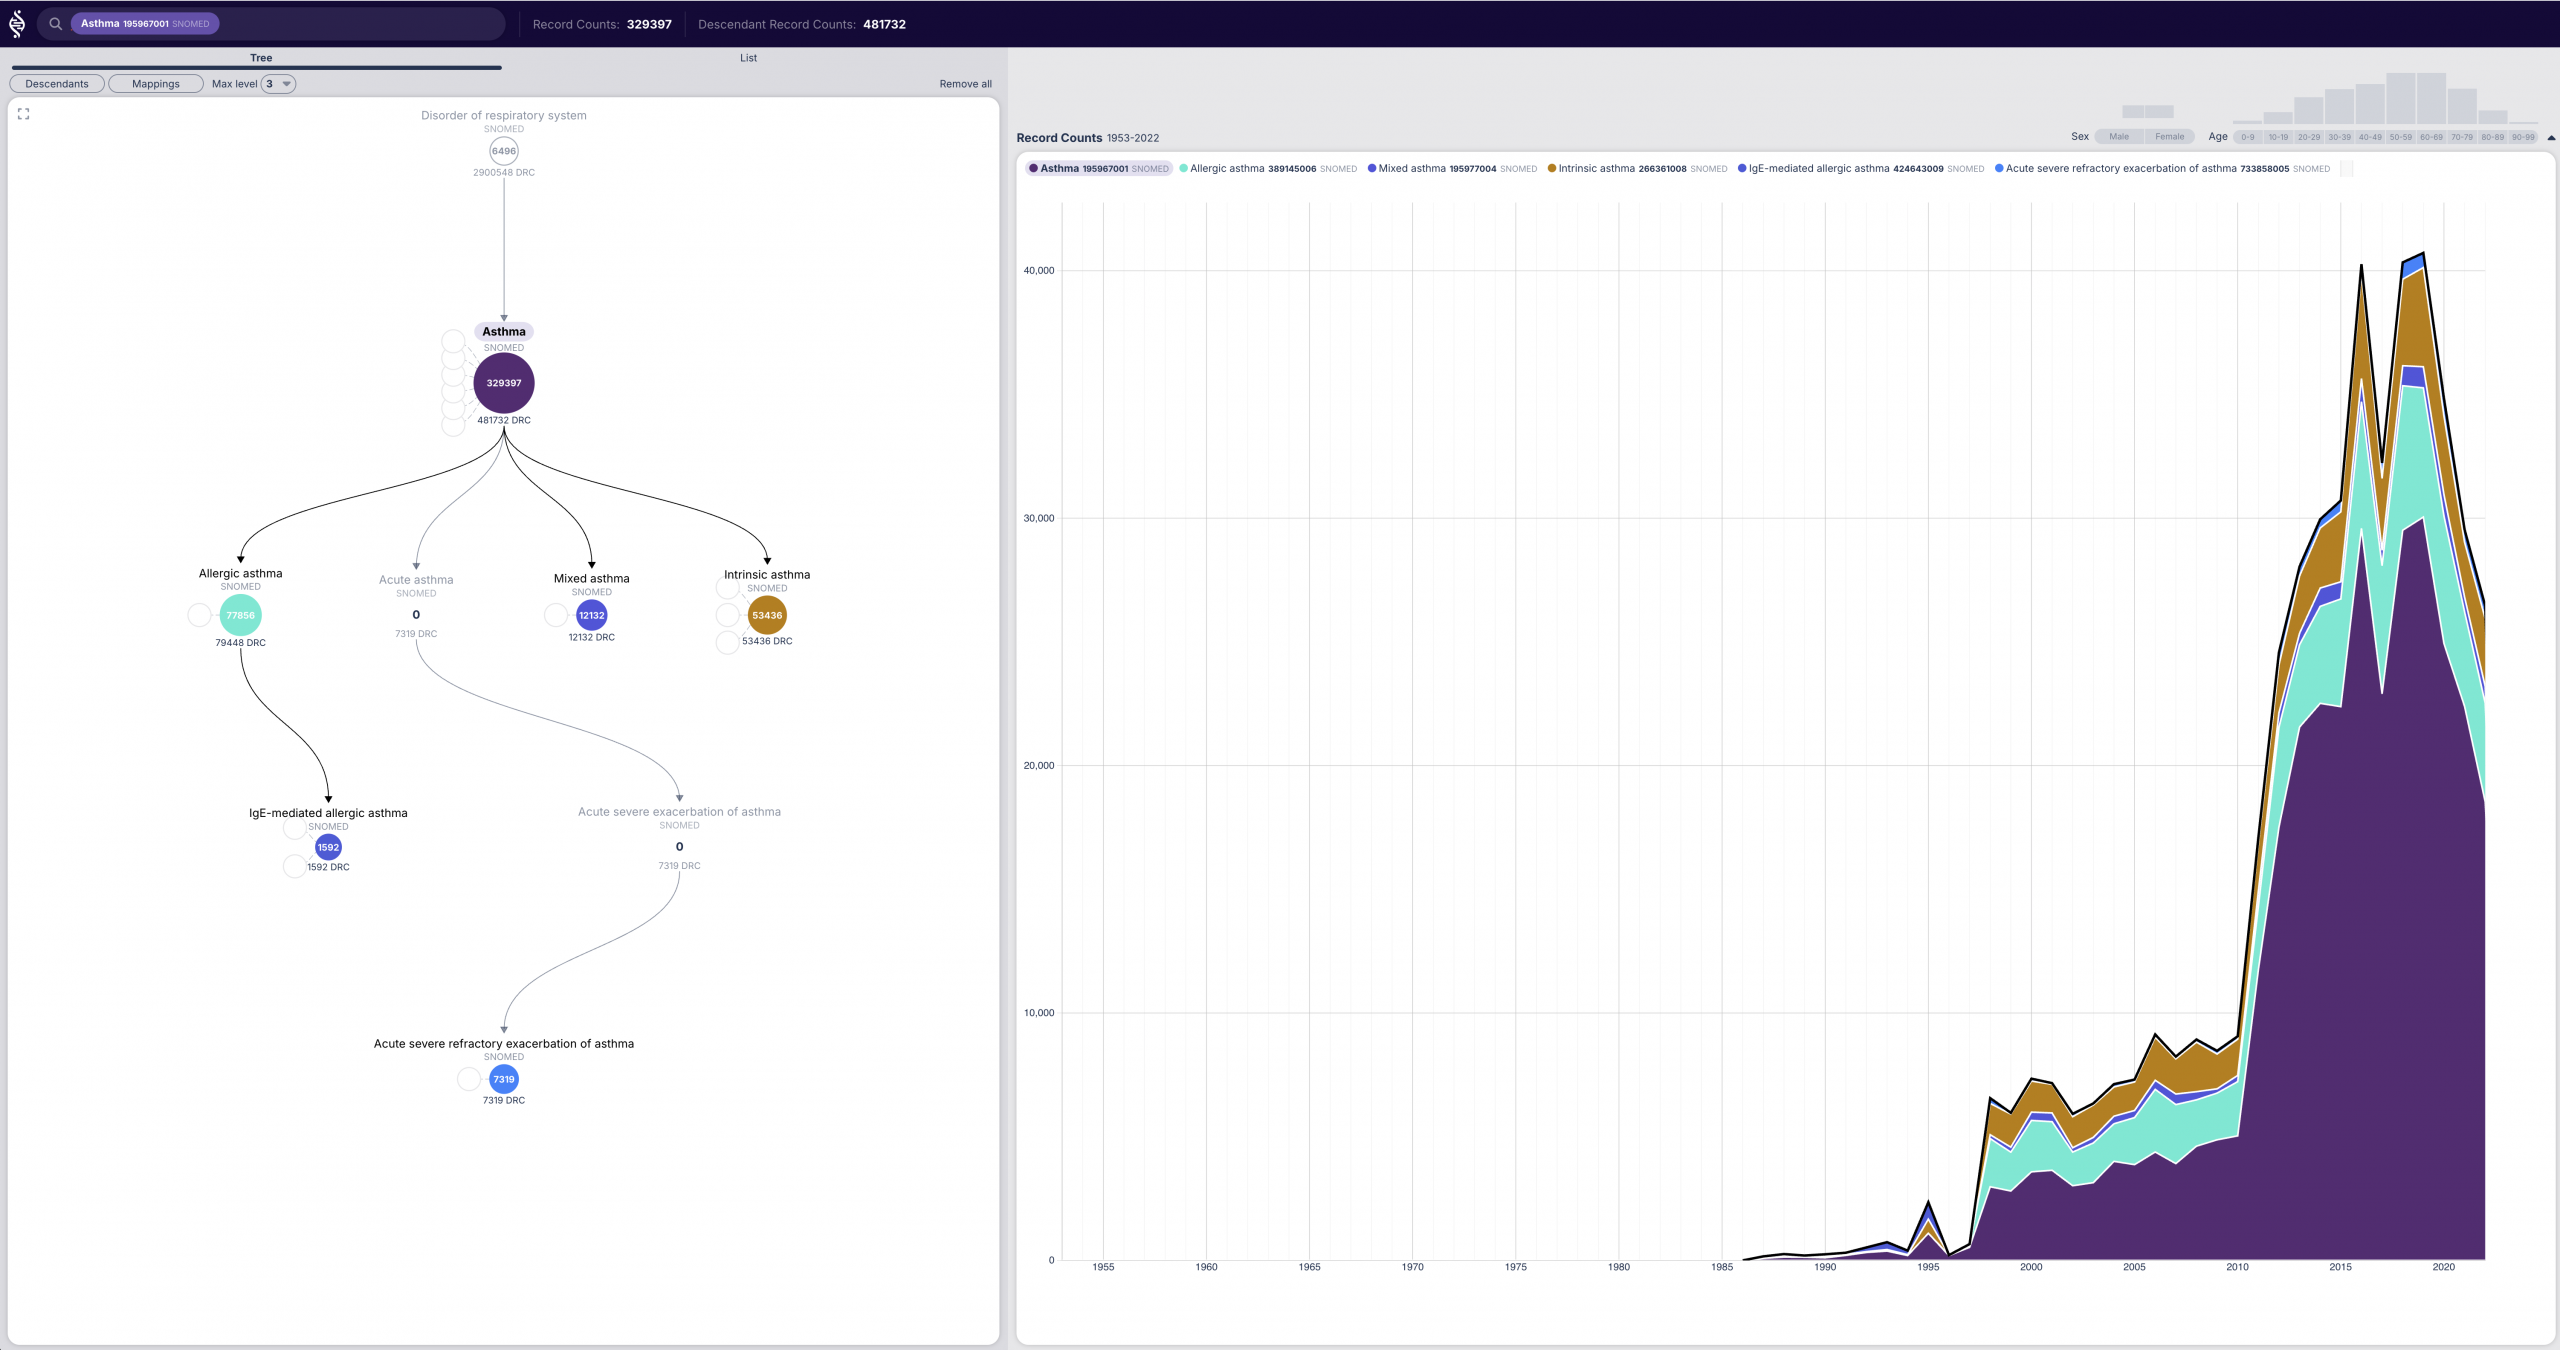This screenshot has width=2560, height=1350.
Task: Click the fullscreen expand icon in tree
Action: 24,114
